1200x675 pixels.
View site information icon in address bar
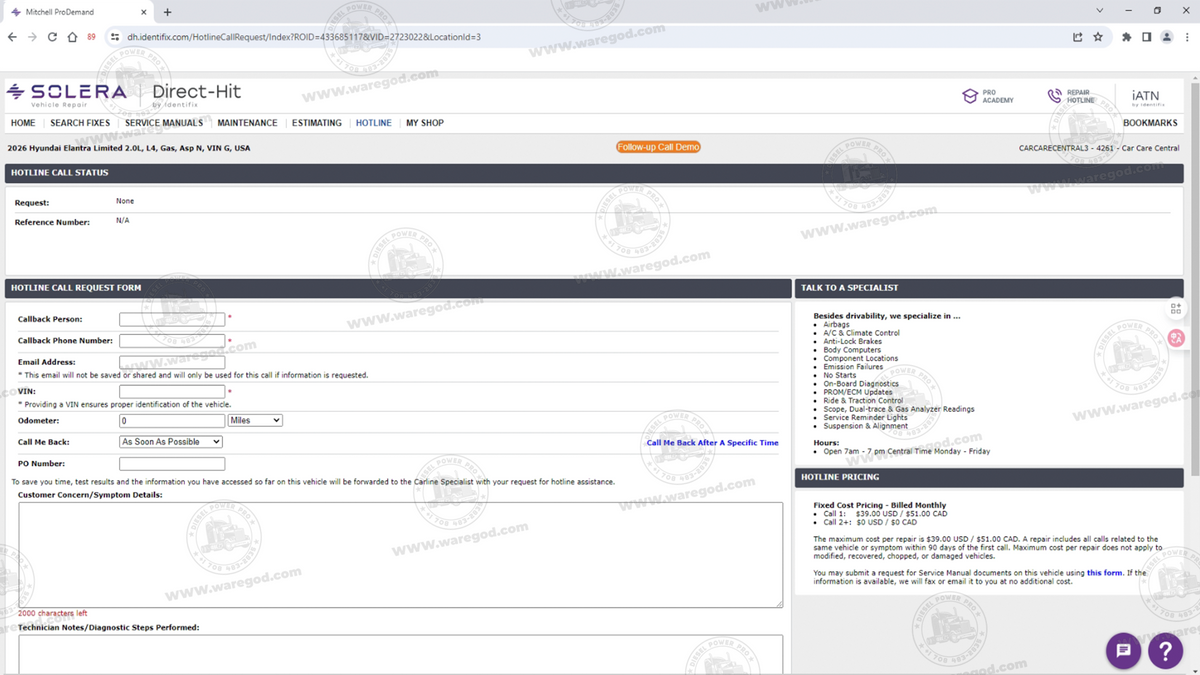115,37
